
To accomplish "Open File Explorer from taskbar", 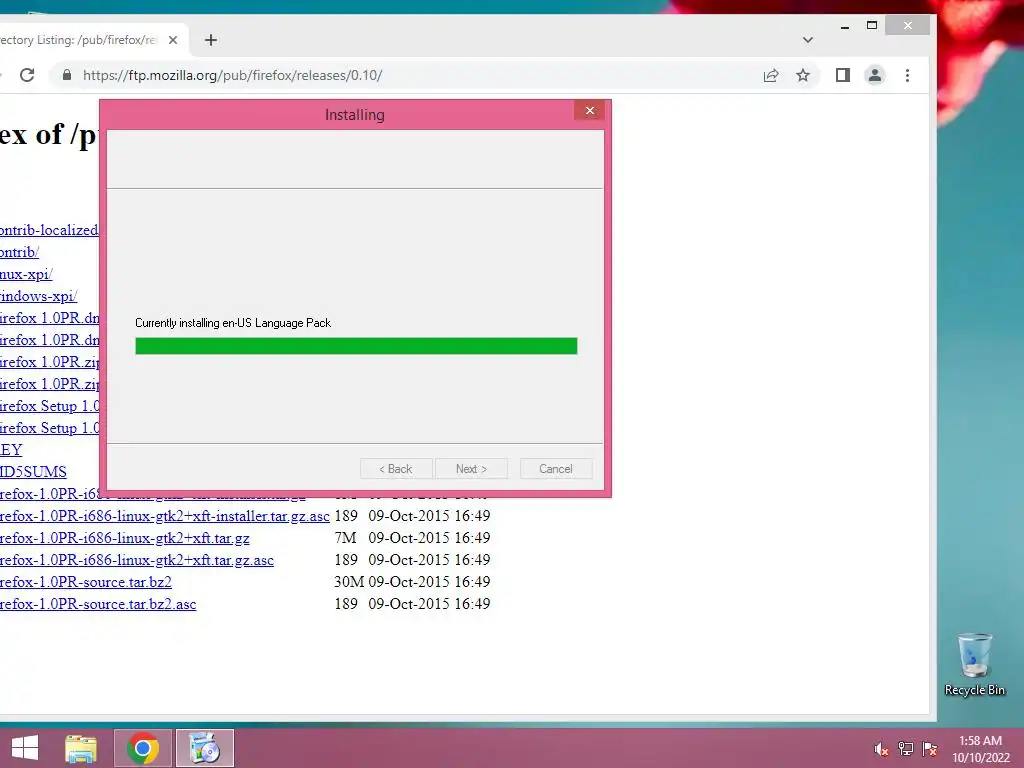I will point(81,748).
